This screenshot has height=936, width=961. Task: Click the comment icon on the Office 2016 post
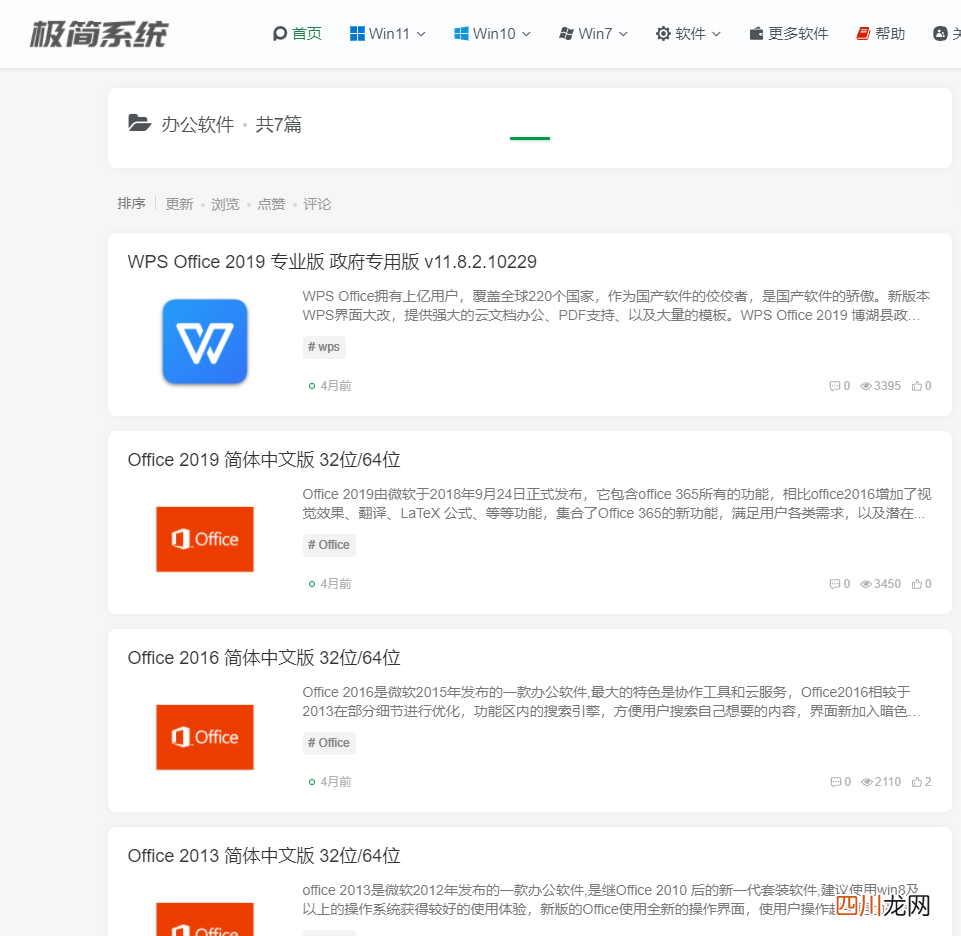[x=835, y=782]
